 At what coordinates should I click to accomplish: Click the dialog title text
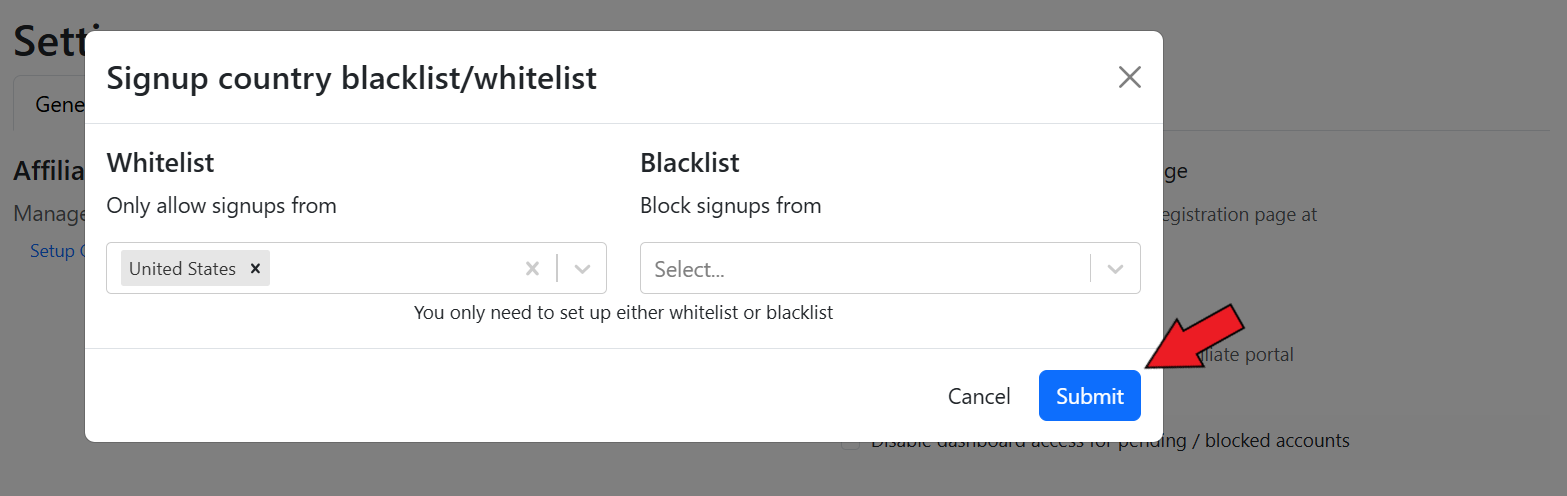[351, 77]
